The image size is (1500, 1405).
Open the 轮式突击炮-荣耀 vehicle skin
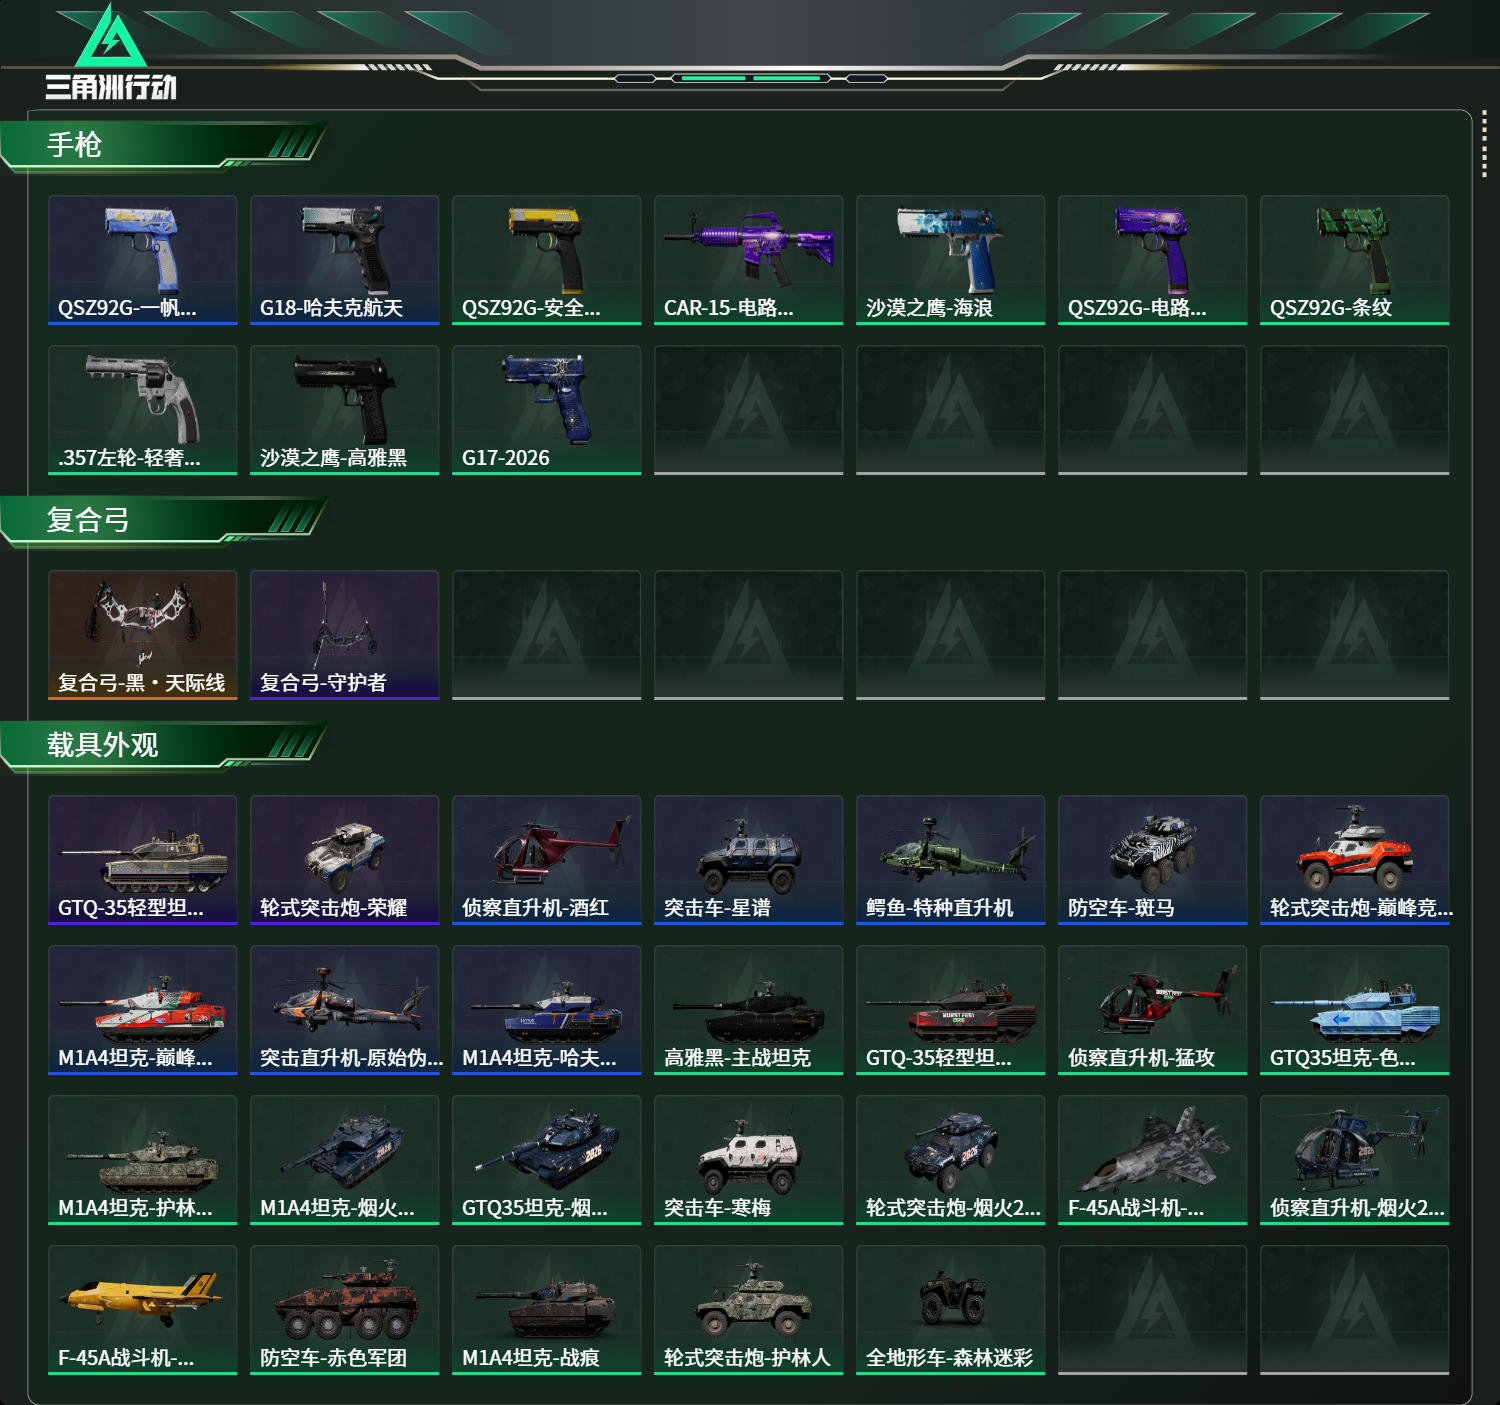coord(344,860)
